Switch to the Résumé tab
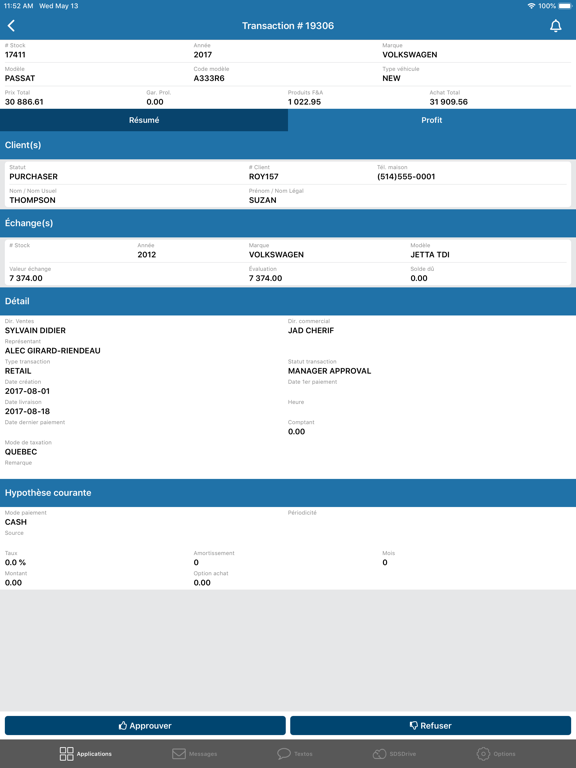Image resolution: width=576 pixels, height=768 pixels. pos(144,120)
